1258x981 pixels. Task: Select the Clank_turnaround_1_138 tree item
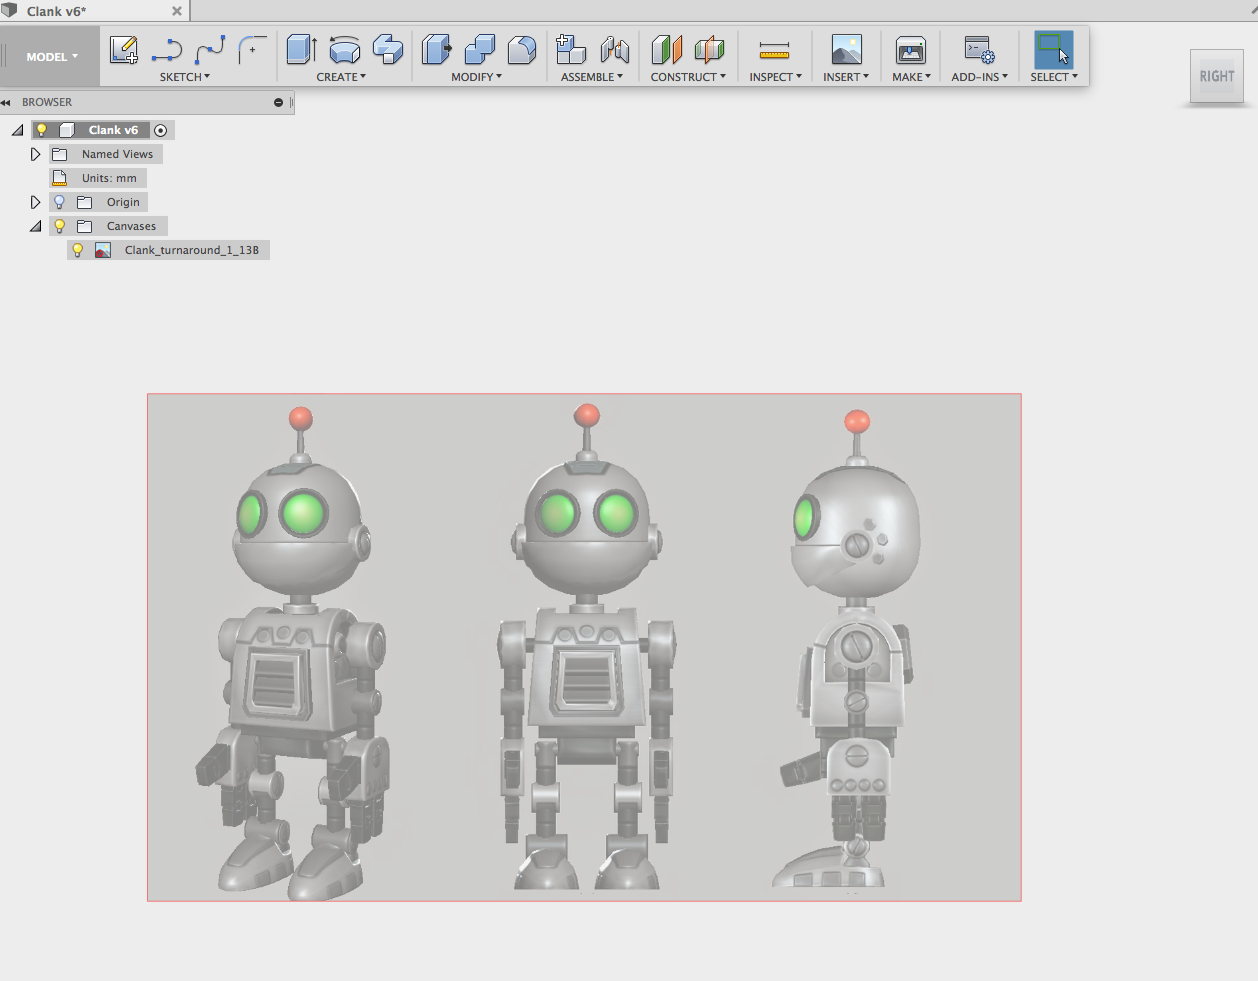point(192,250)
